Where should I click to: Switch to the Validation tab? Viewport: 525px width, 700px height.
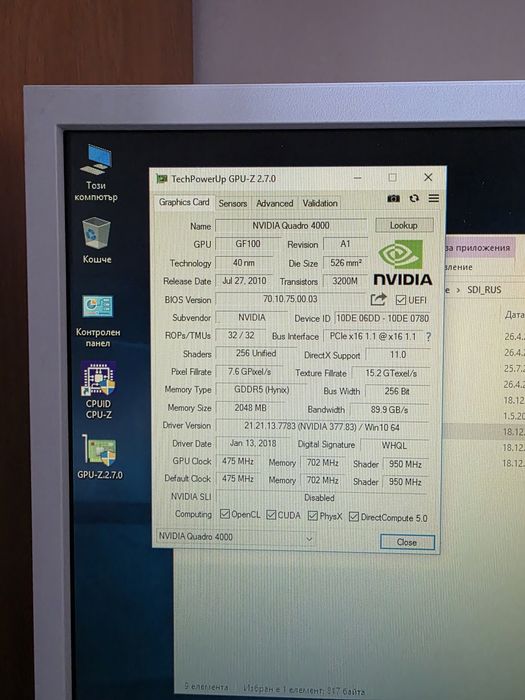(320, 203)
